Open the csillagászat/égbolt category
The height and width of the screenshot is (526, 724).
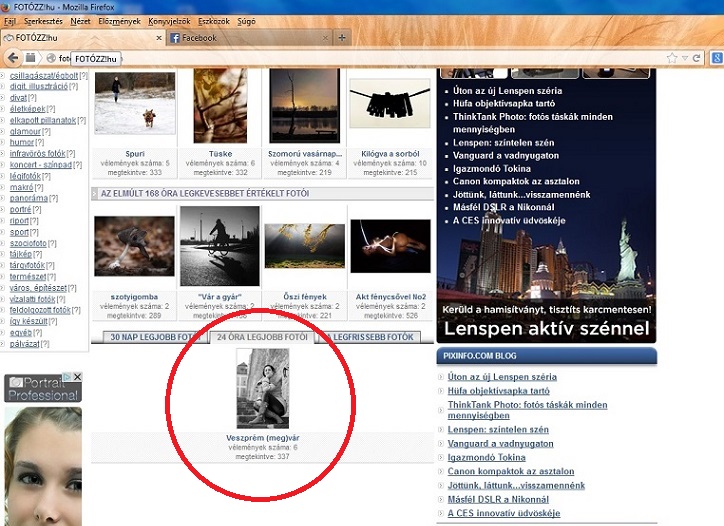pos(44,75)
